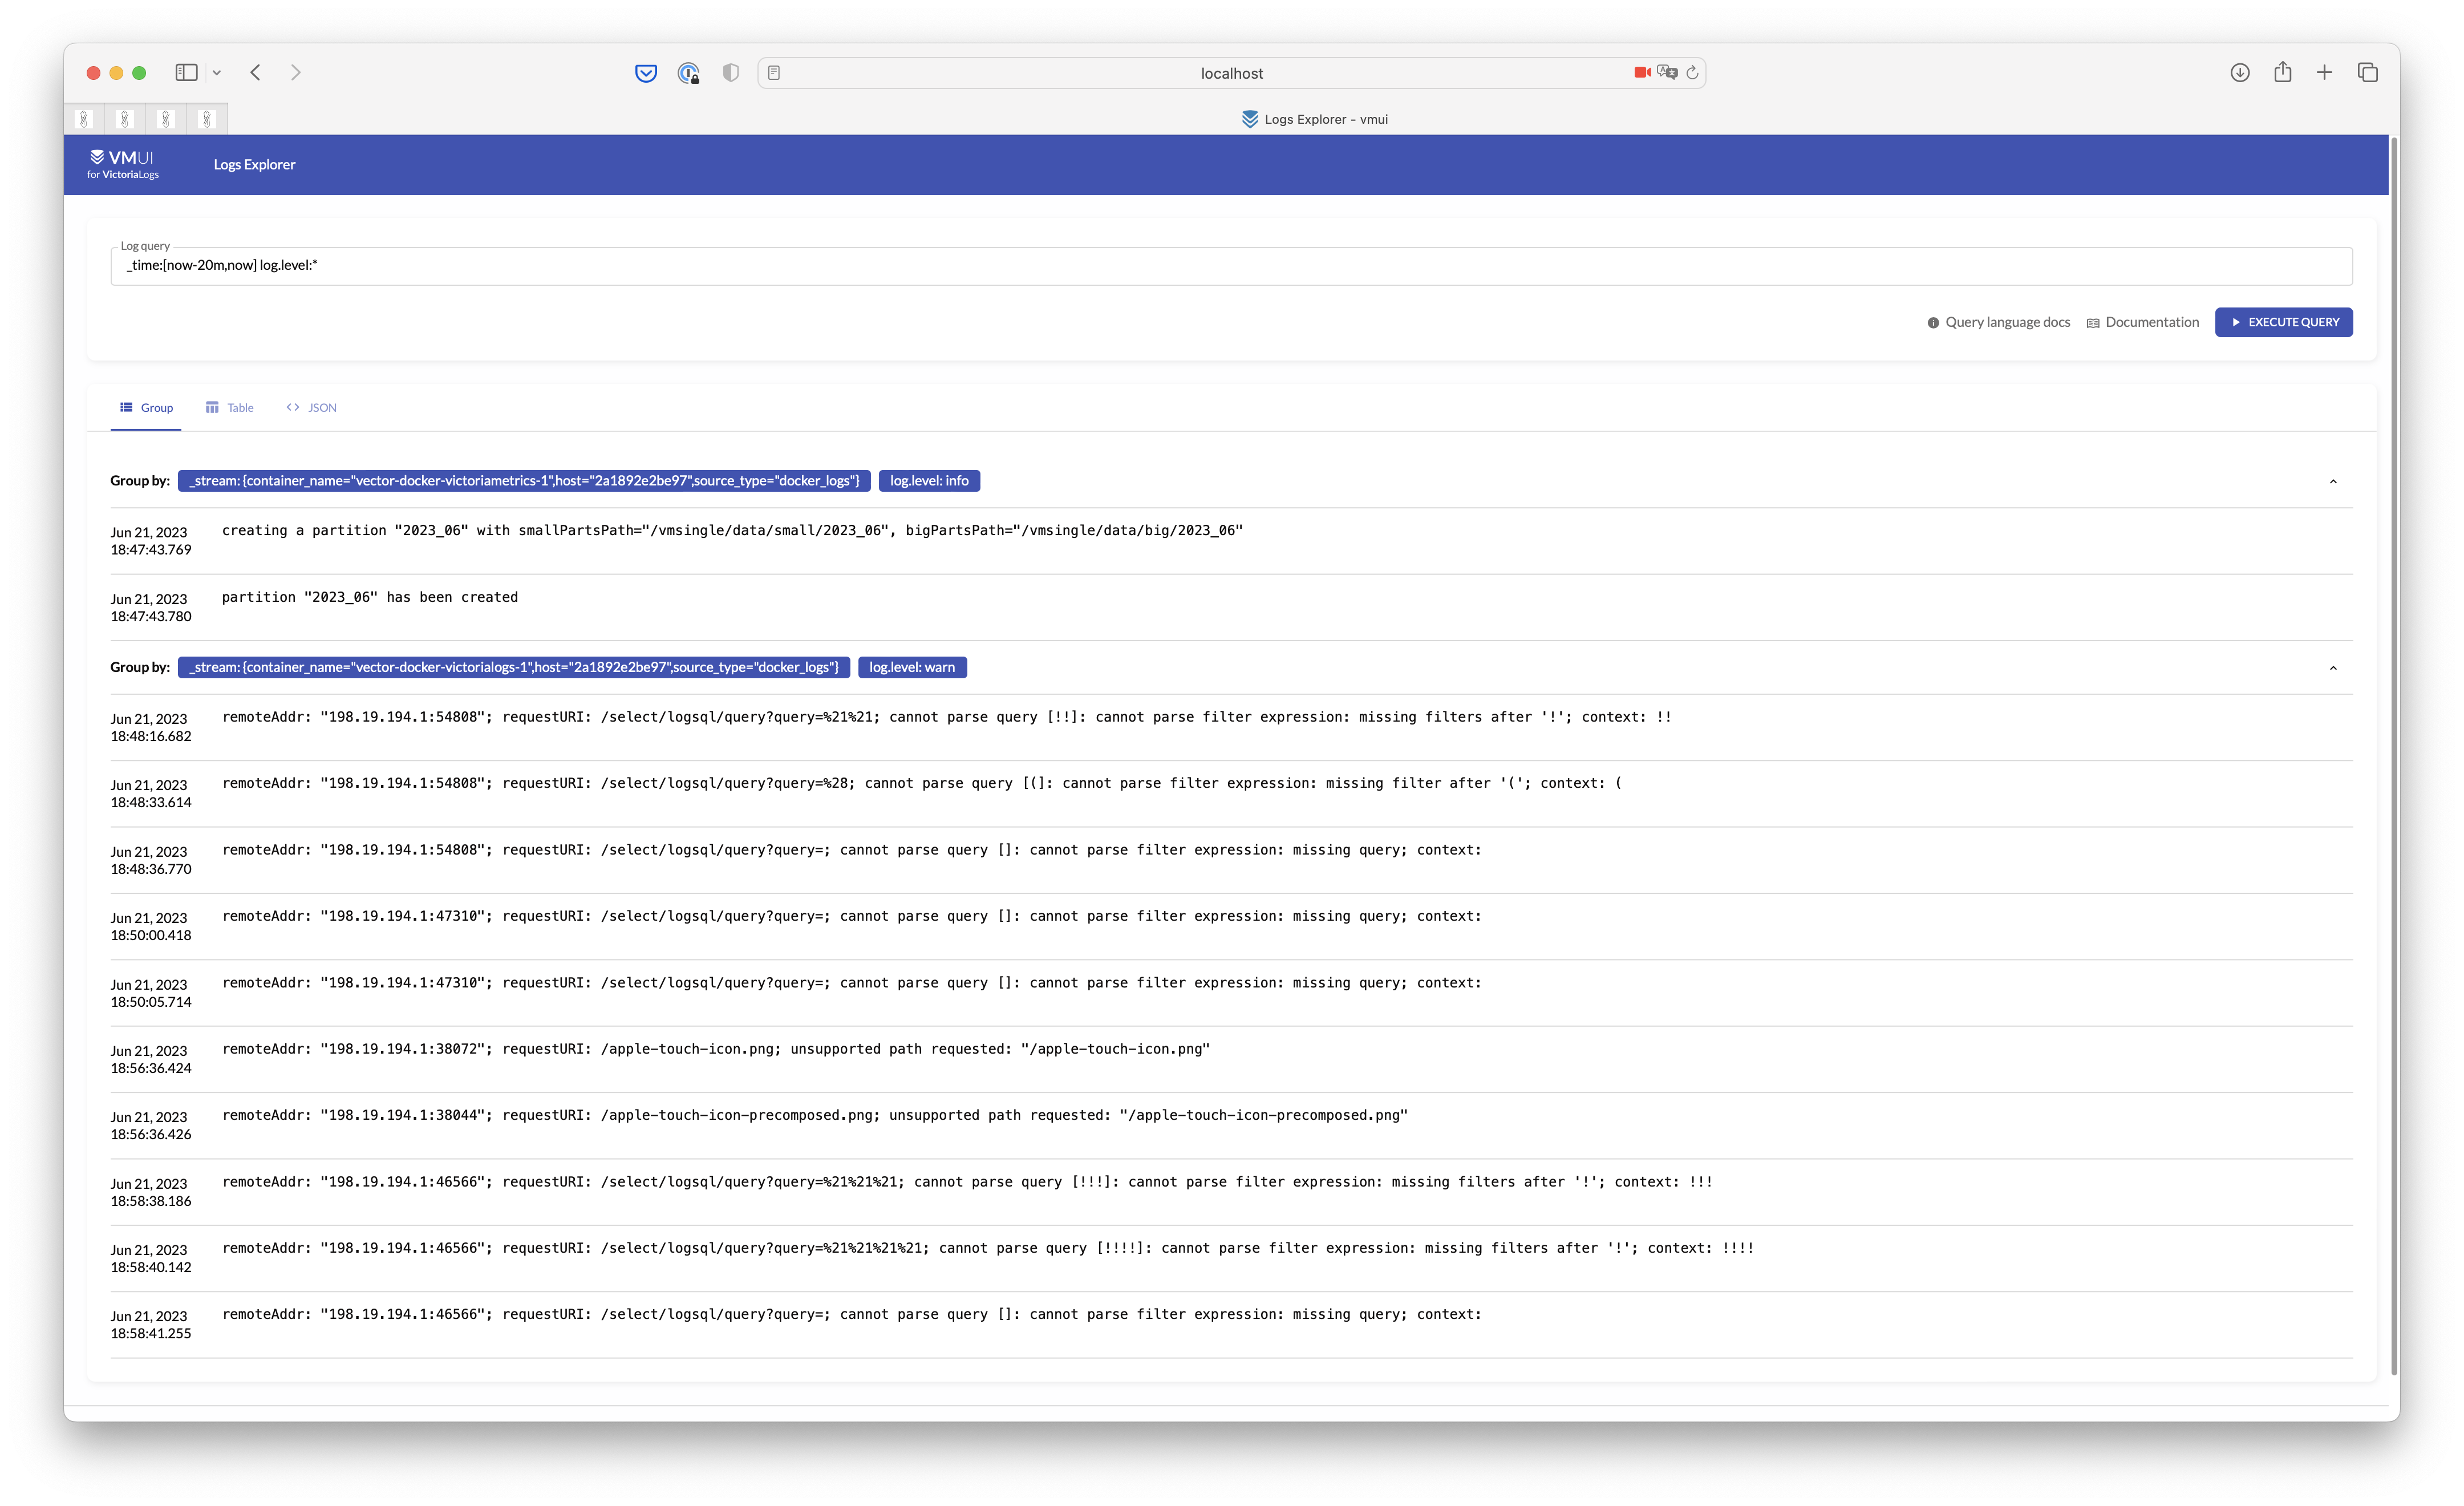Click the VMUI for VictoriaLogs logo
This screenshot has height=1506, width=2464.
(x=123, y=164)
